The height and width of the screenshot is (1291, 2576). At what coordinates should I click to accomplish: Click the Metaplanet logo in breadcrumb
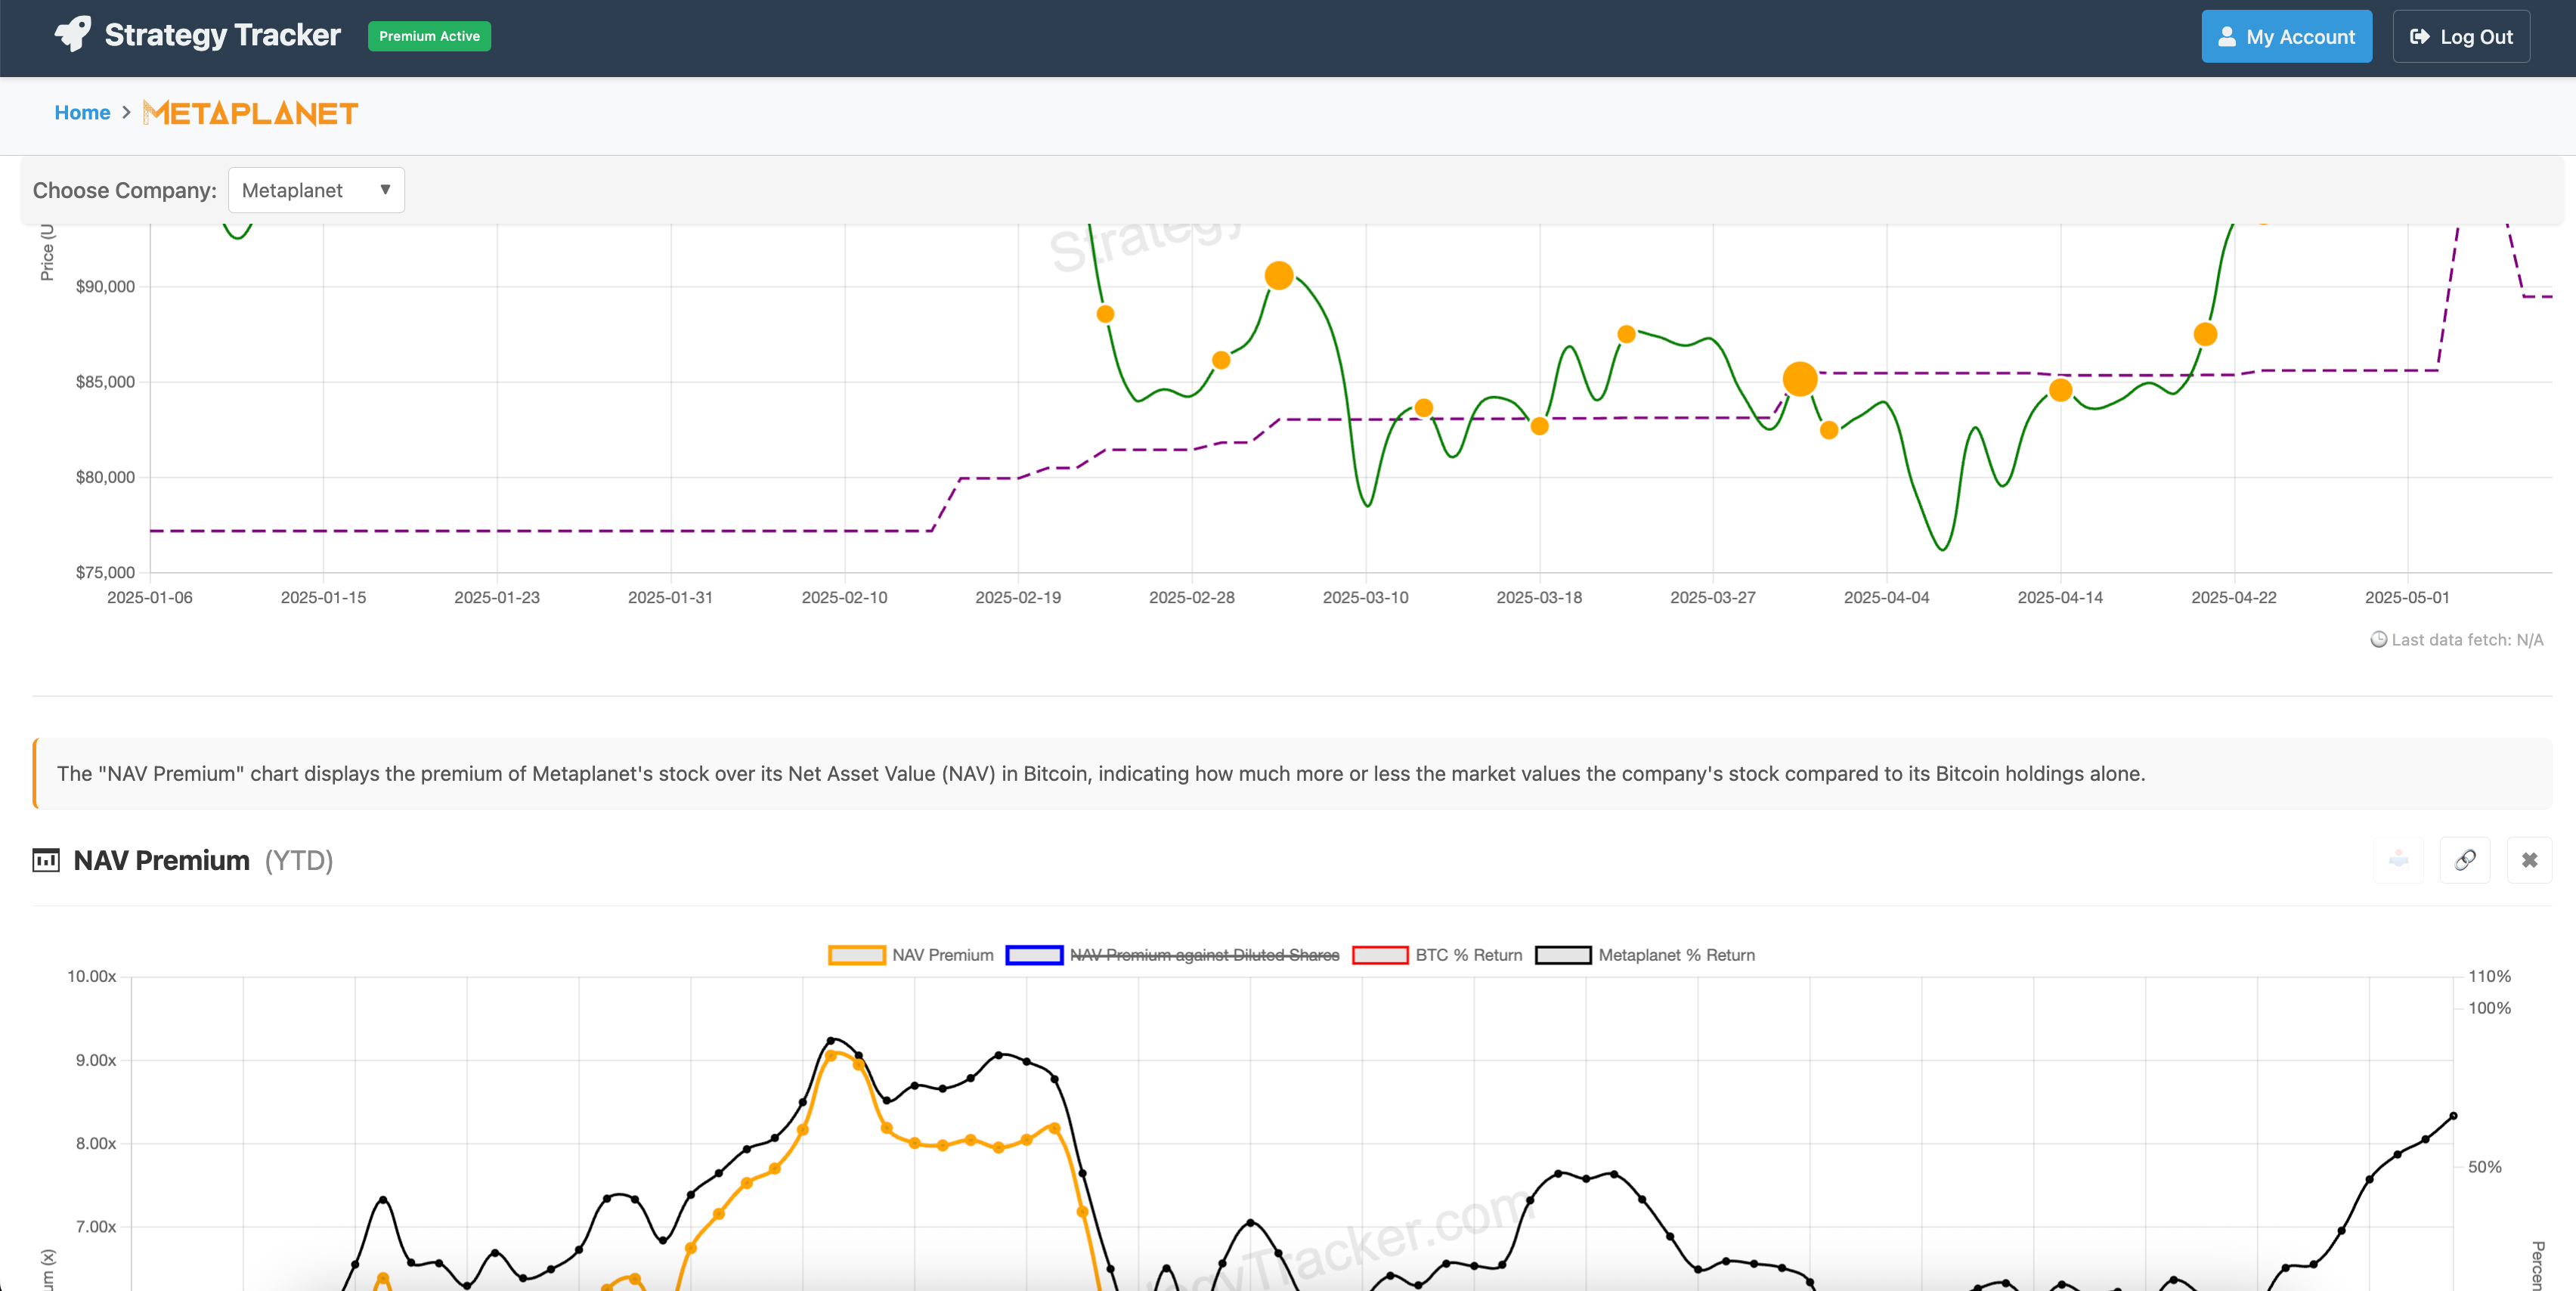[x=250, y=113]
